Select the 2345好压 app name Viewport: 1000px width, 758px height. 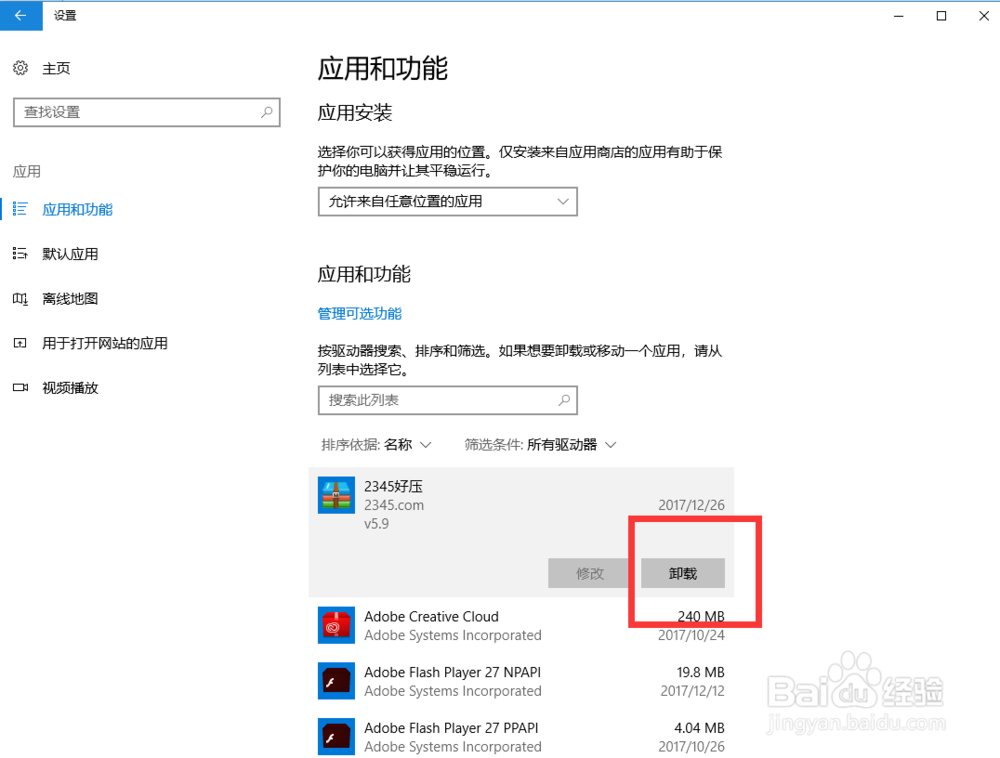coord(393,486)
